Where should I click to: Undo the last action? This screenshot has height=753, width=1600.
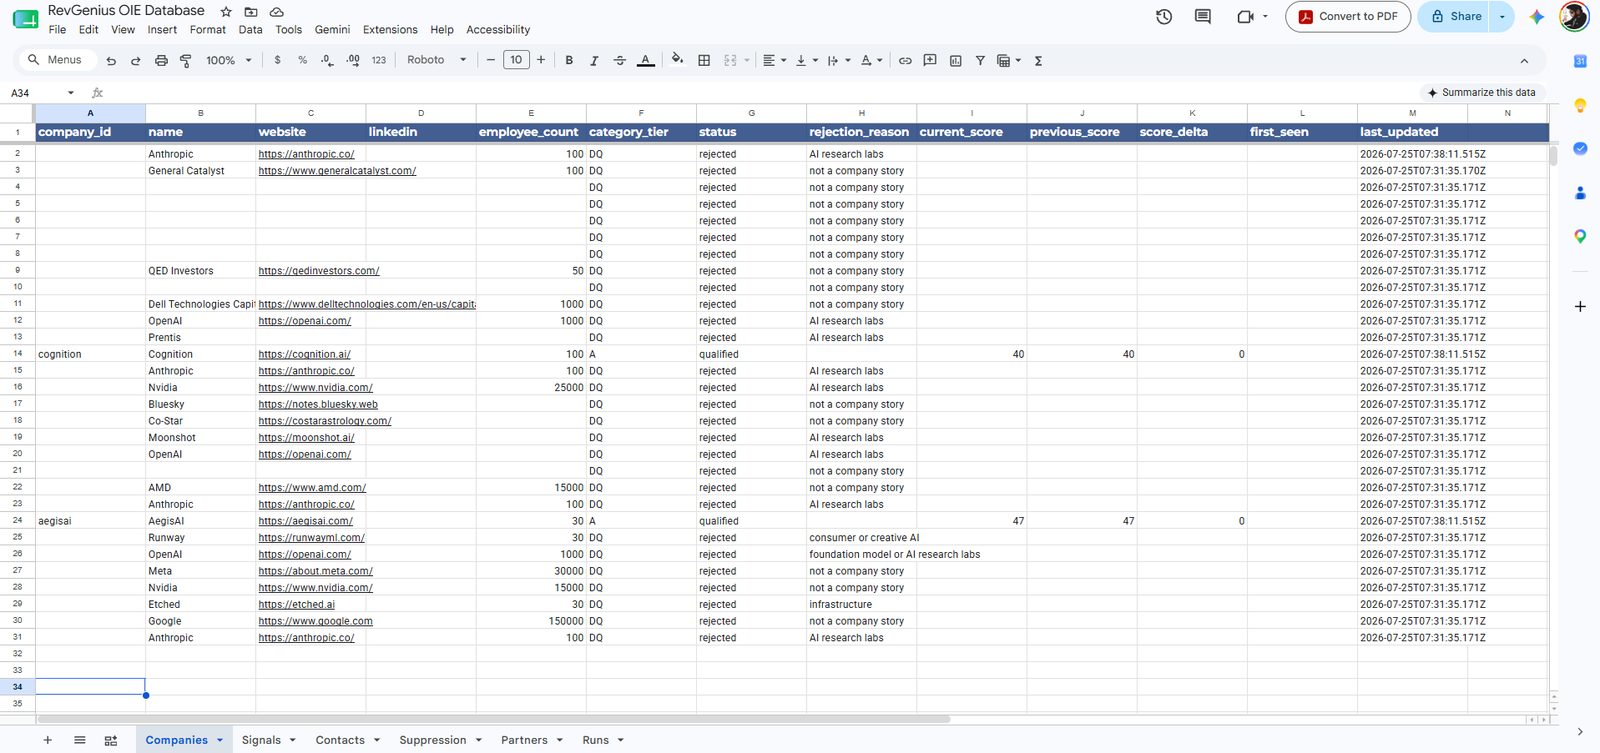111,60
